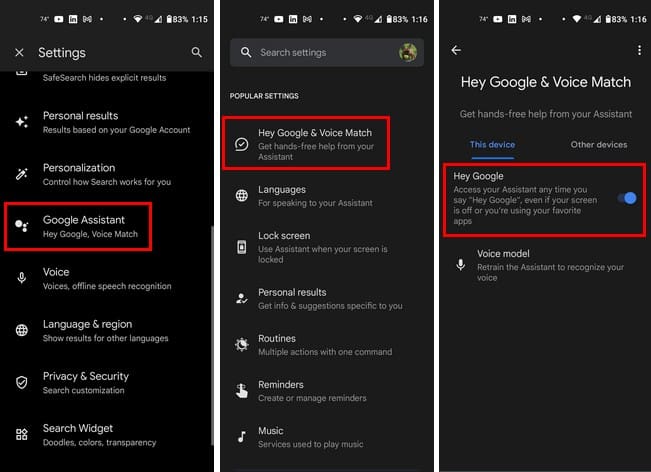The height and width of the screenshot is (472, 651).
Task: Click the Personal results sparkle icon in left panel
Action: [x=22, y=122]
